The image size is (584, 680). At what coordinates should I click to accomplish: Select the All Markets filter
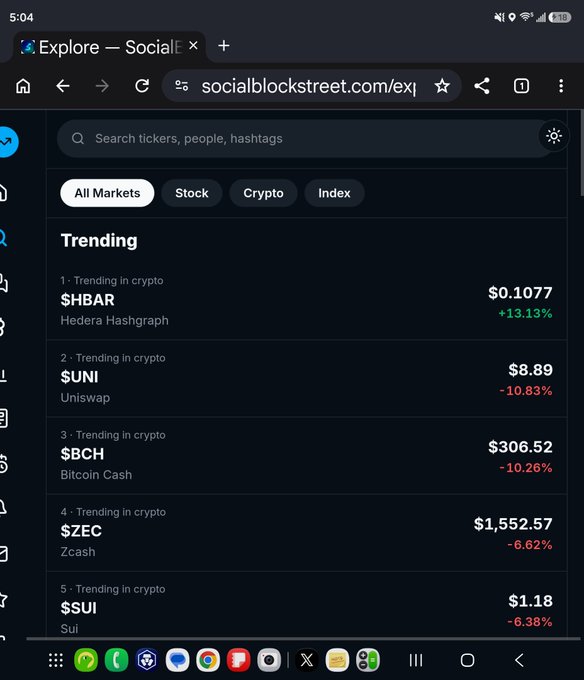click(x=107, y=193)
